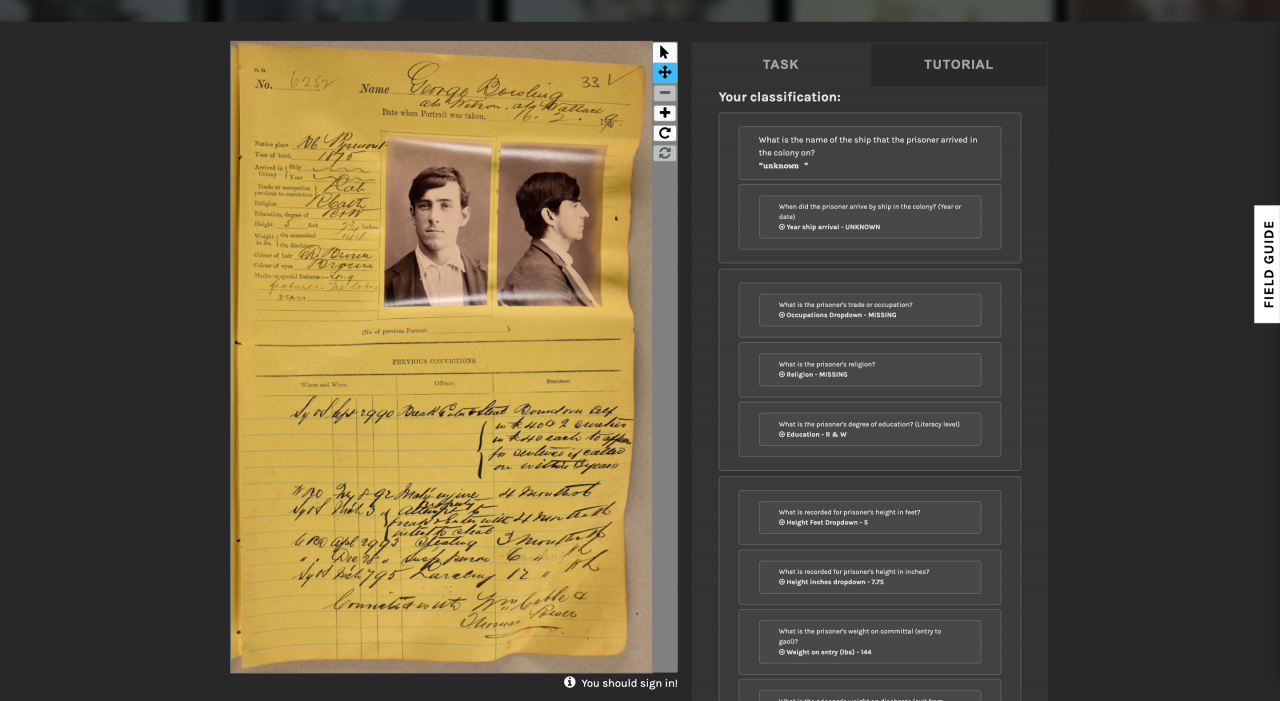Activate the pan/move image tool
This screenshot has width=1280, height=701.
pyautogui.click(x=665, y=73)
